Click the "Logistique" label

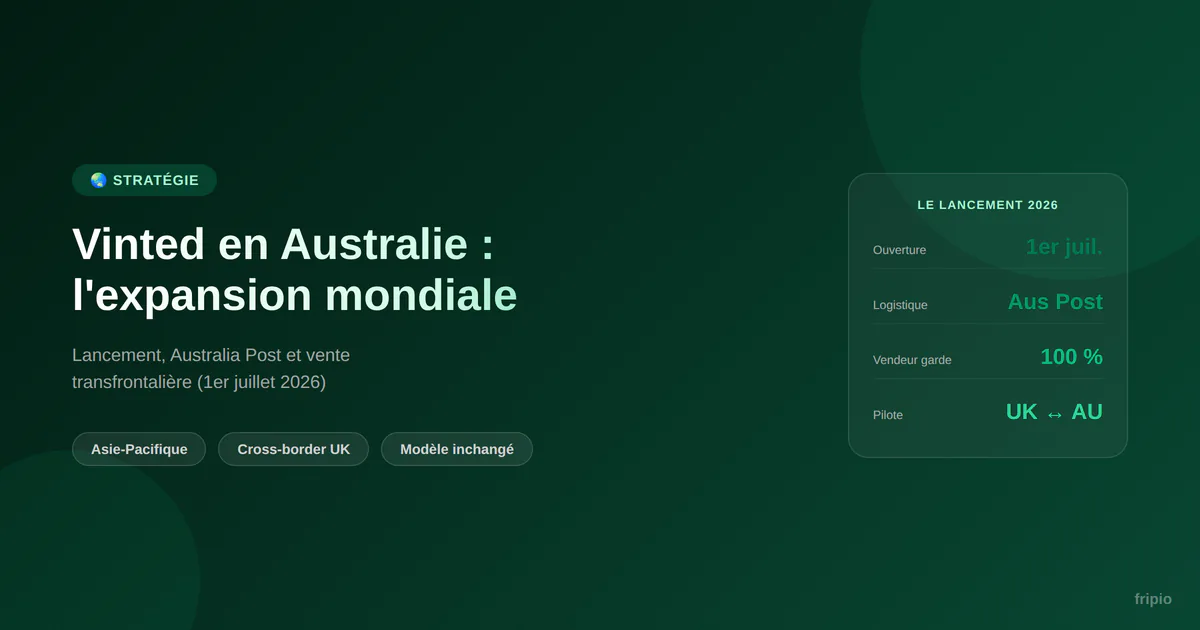[900, 305]
